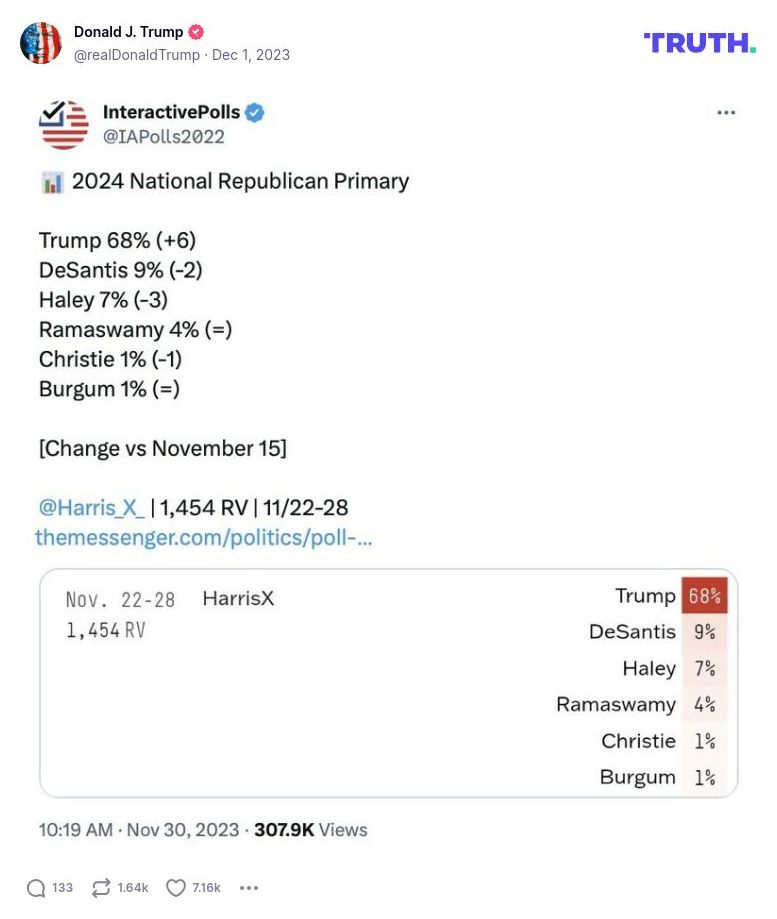Click the verified badge next to InteractivePolls

point(254,113)
